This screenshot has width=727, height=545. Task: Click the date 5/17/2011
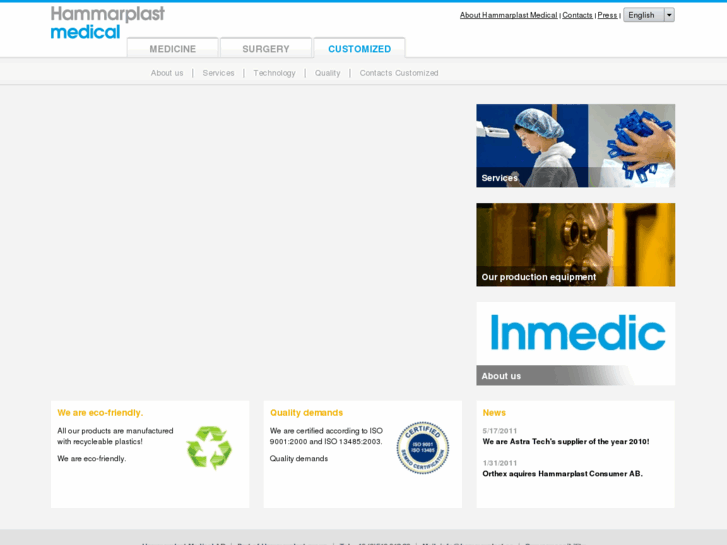pos(499,431)
